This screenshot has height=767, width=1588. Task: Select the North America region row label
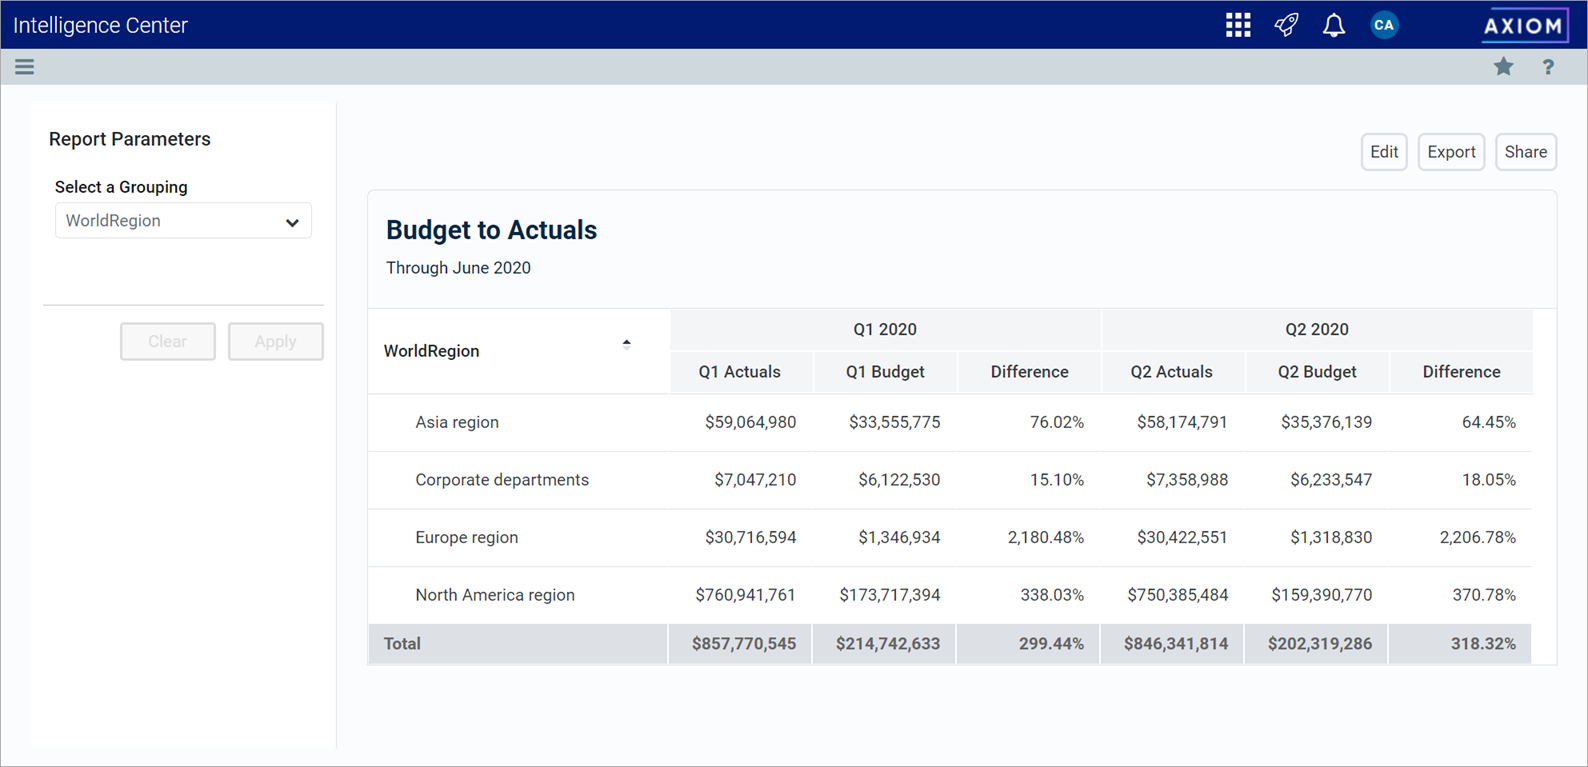pos(495,595)
